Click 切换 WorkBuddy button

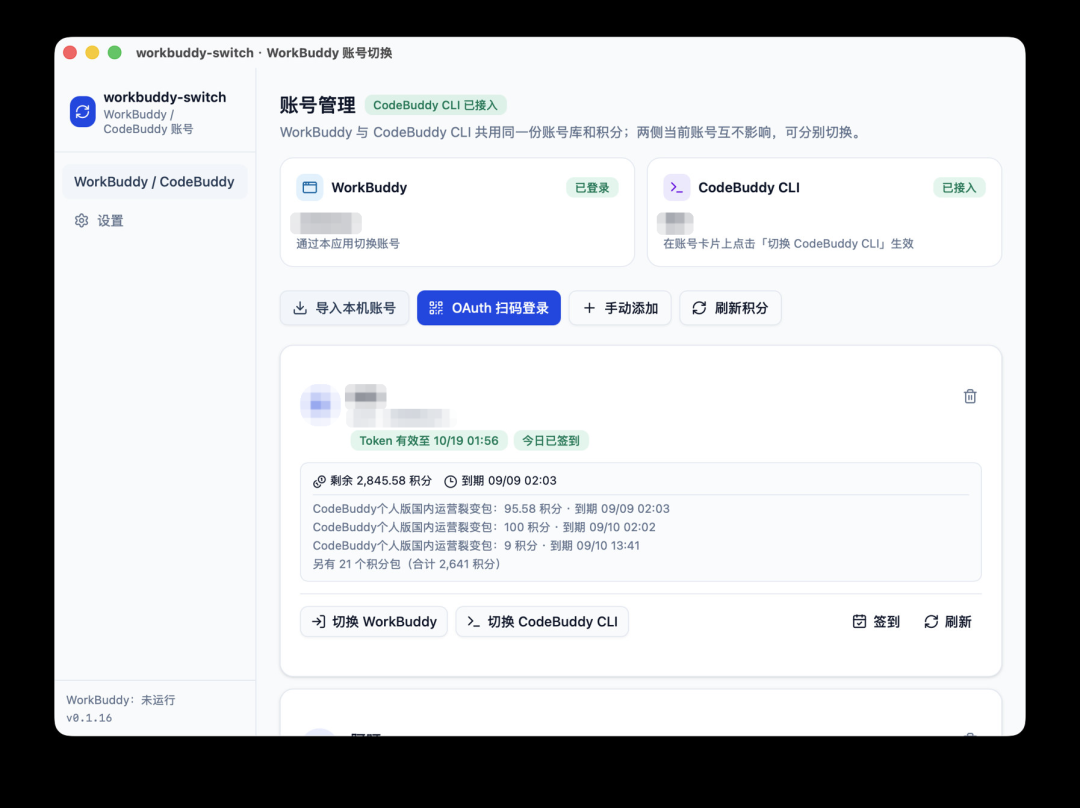pos(374,621)
